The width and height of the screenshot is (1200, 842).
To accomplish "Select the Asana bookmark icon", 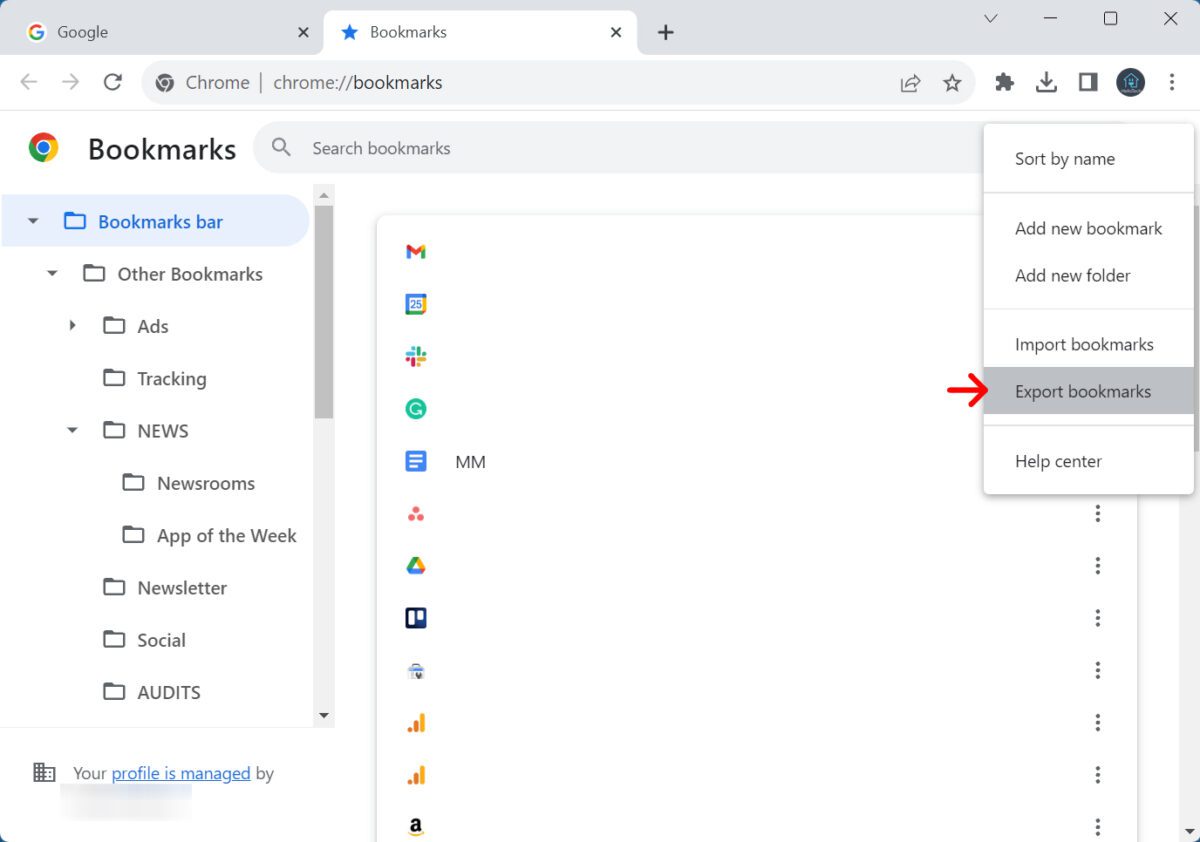I will tap(416, 513).
